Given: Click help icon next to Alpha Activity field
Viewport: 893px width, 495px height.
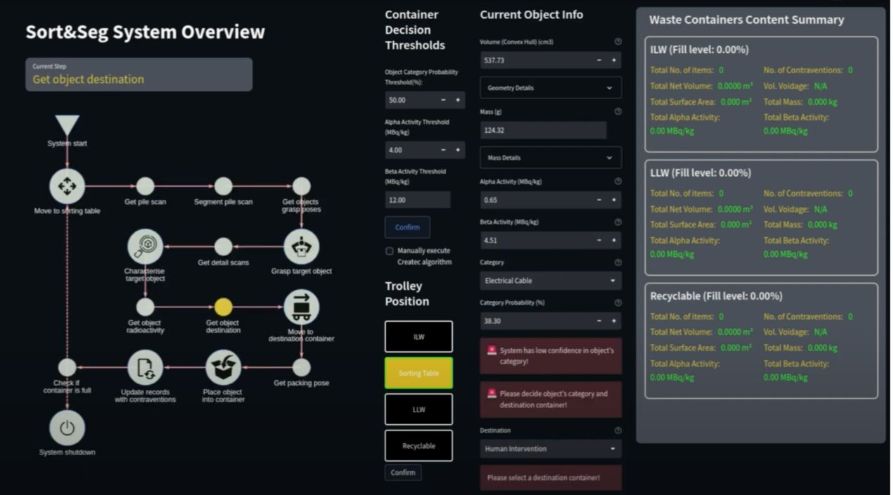Looking at the screenshot, I should point(618,181).
